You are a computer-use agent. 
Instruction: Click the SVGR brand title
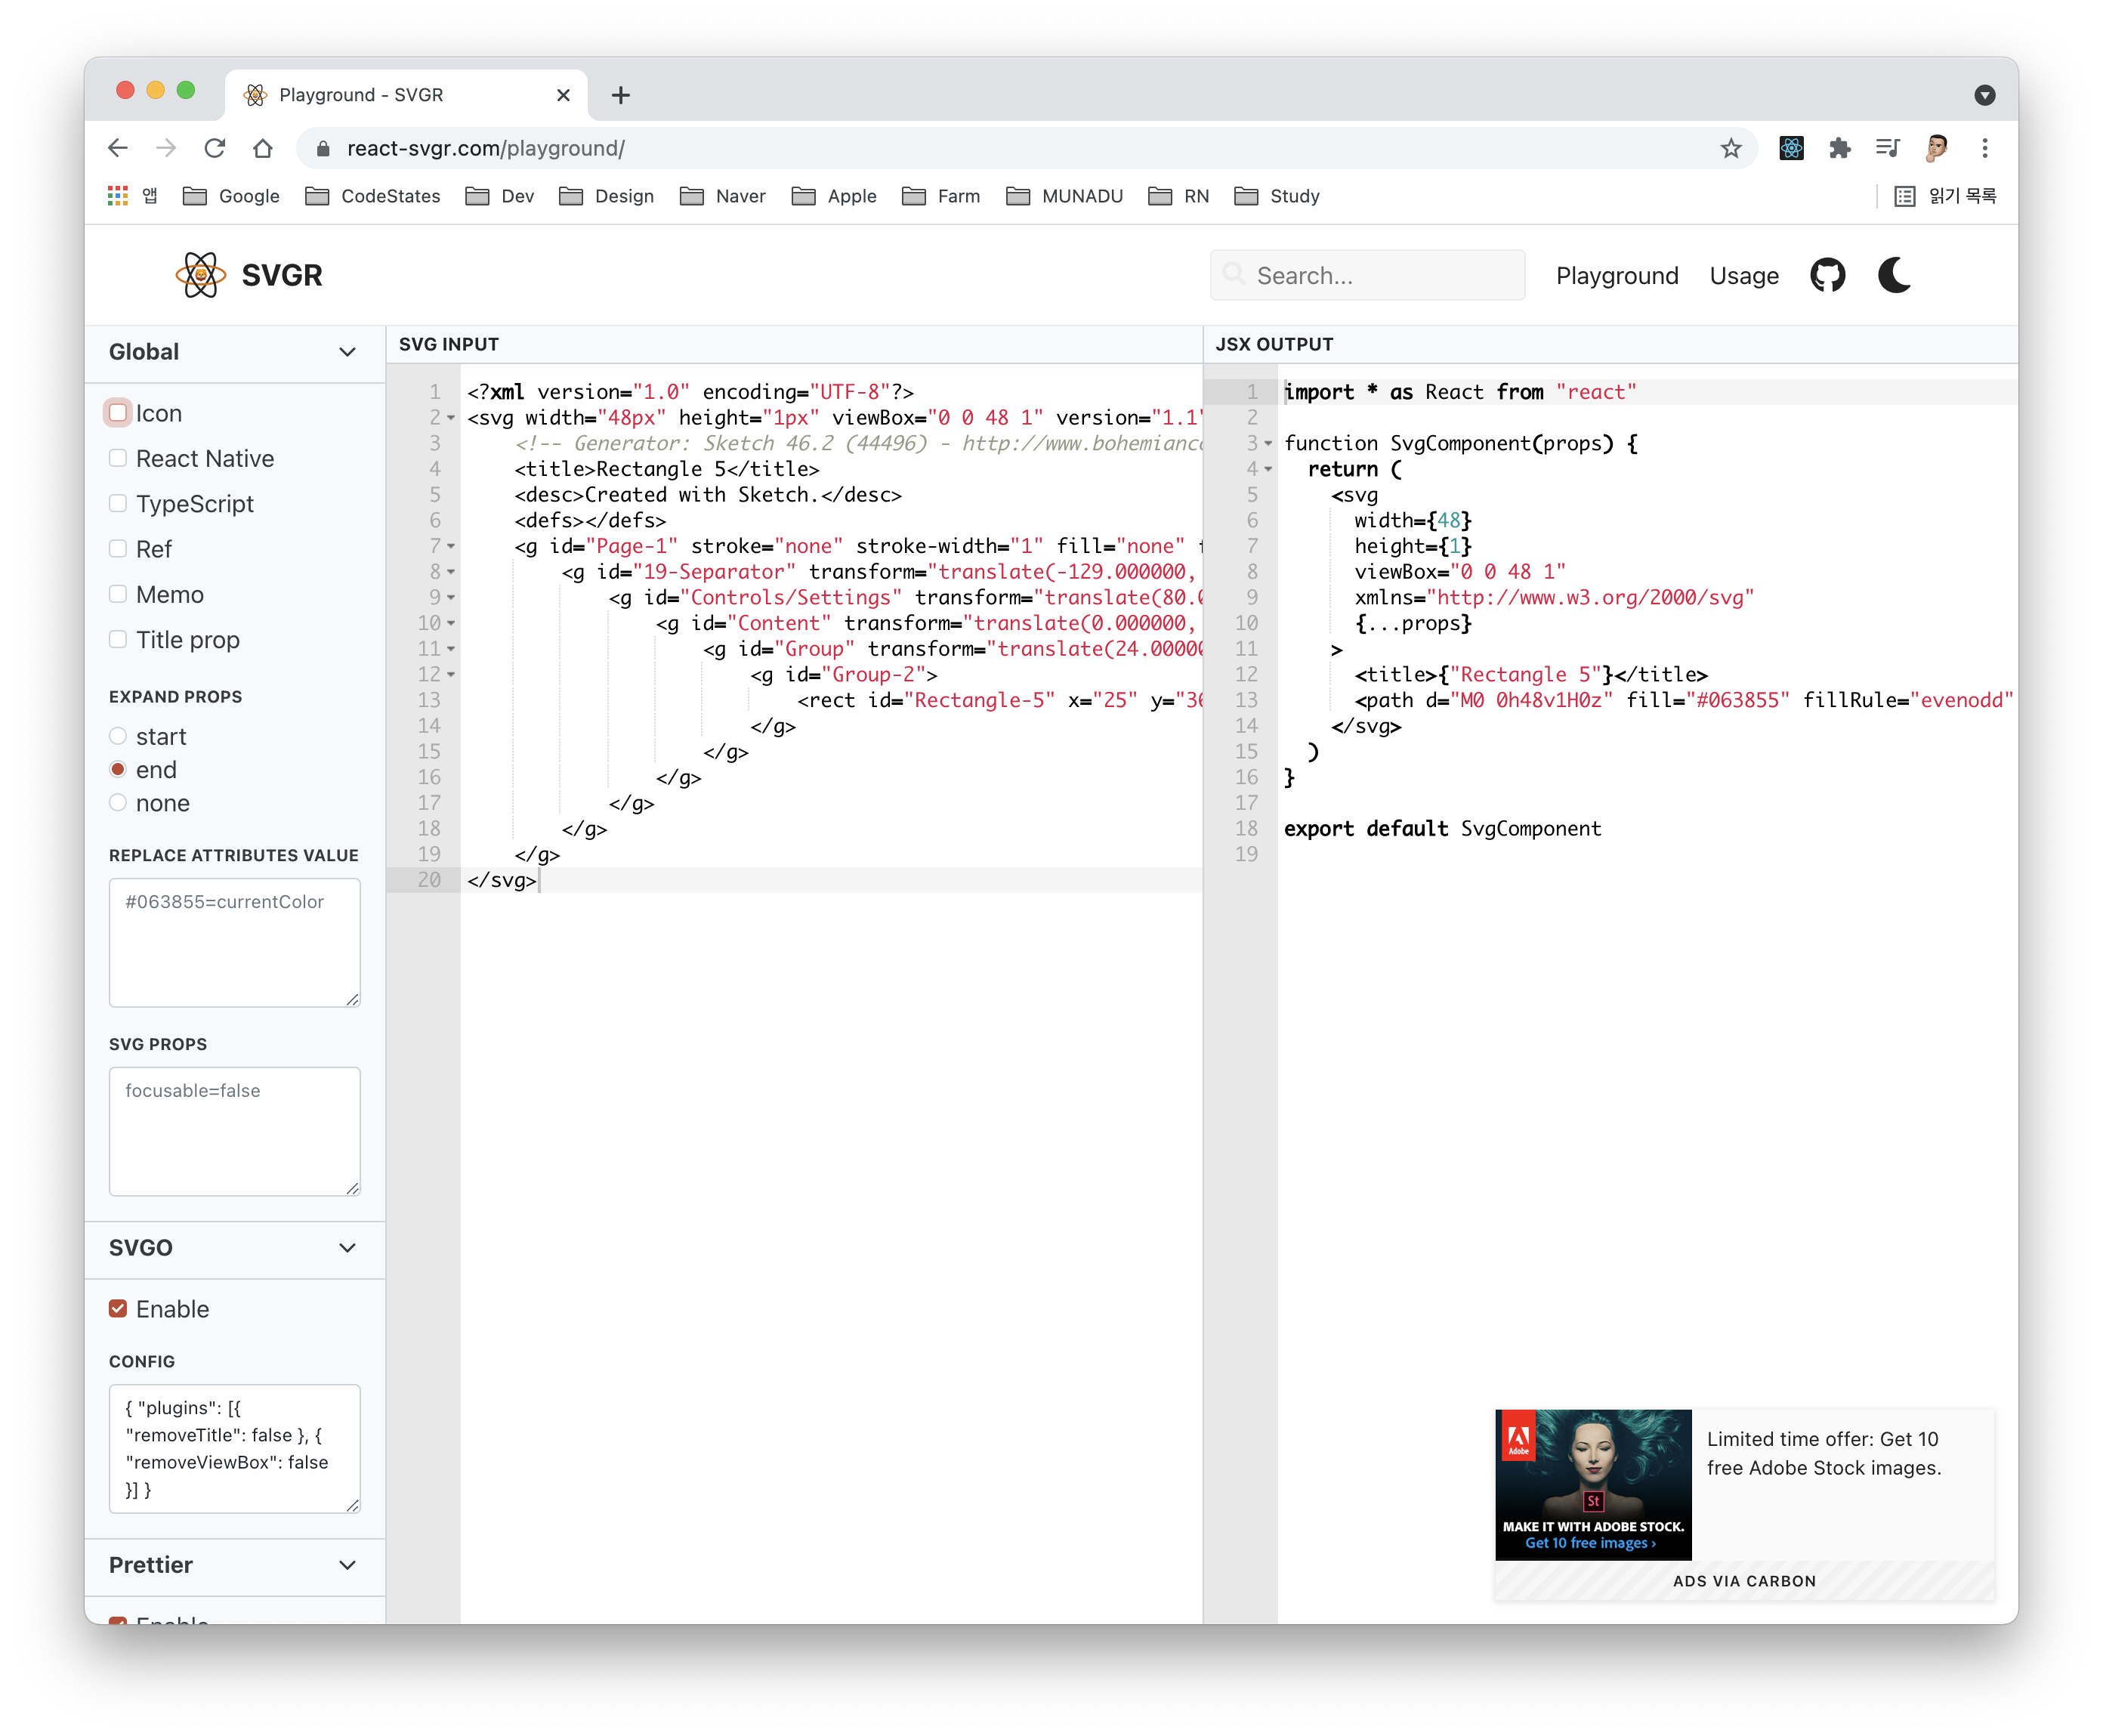point(282,275)
